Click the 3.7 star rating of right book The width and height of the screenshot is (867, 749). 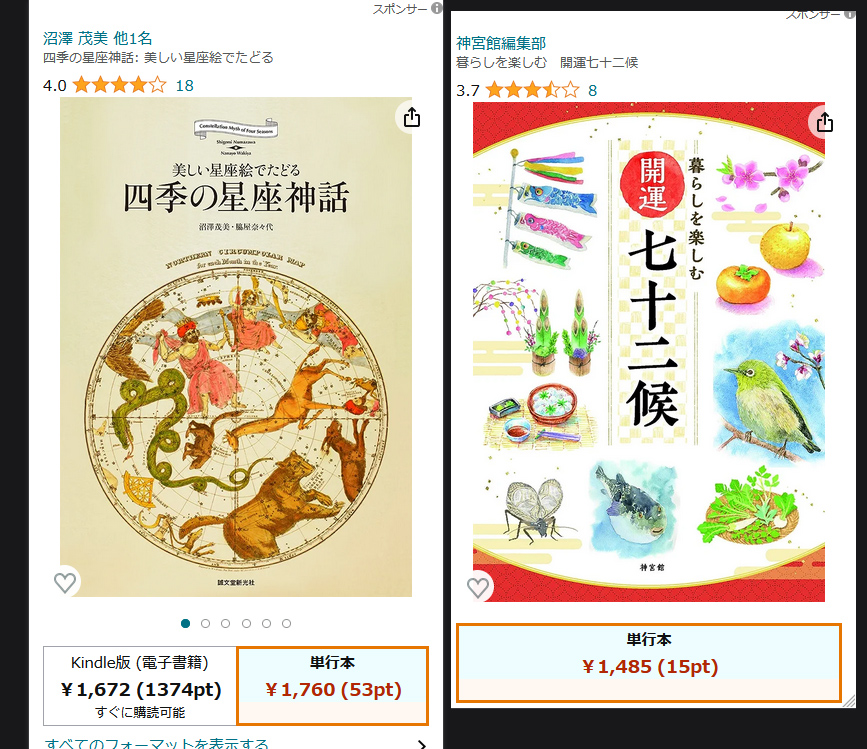click(x=532, y=90)
